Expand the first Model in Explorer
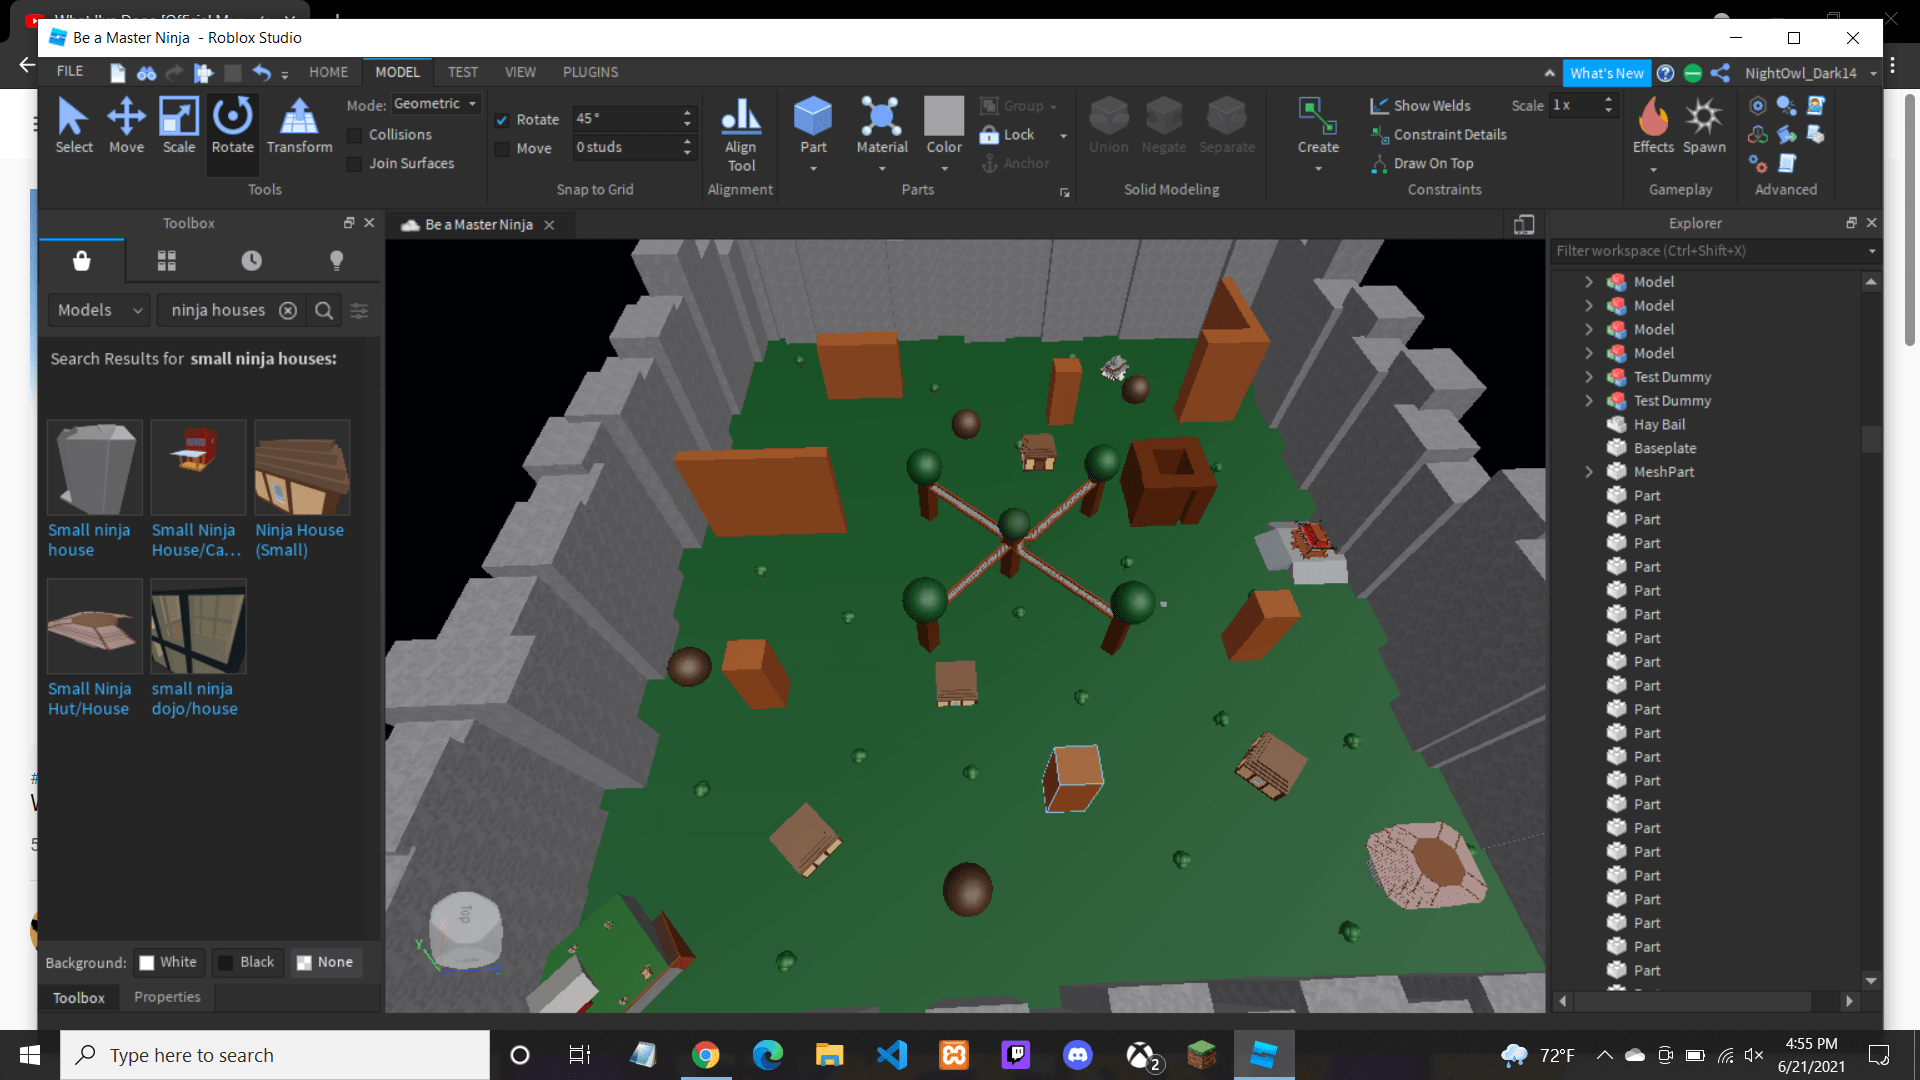The image size is (1920, 1080). pyautogui.click(x=1589, y=282)
